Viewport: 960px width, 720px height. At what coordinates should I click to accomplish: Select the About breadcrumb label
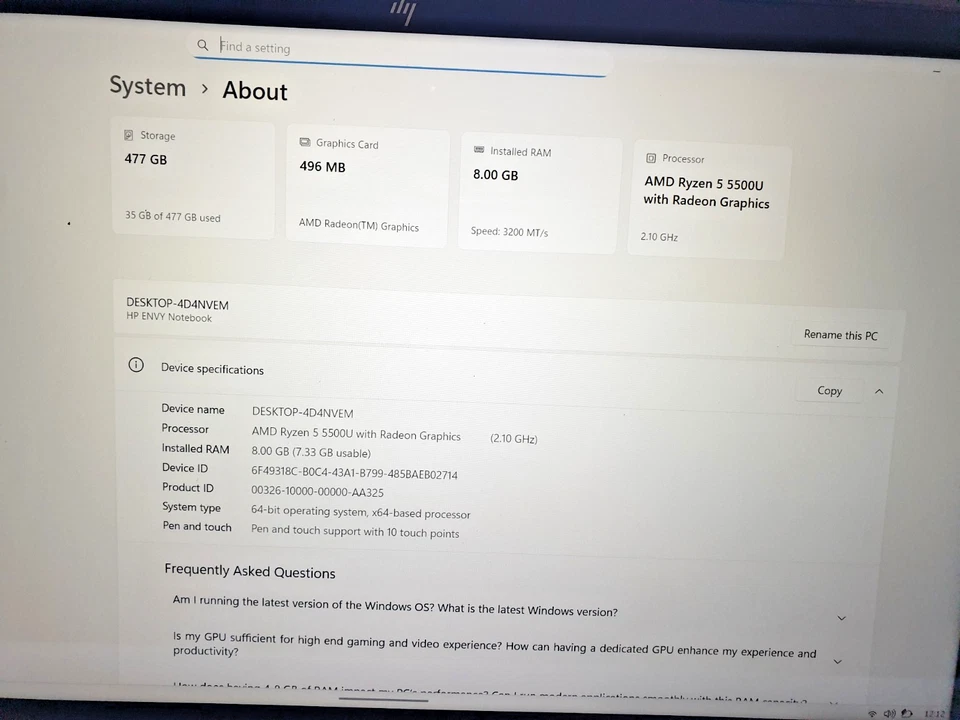[254, 91]
